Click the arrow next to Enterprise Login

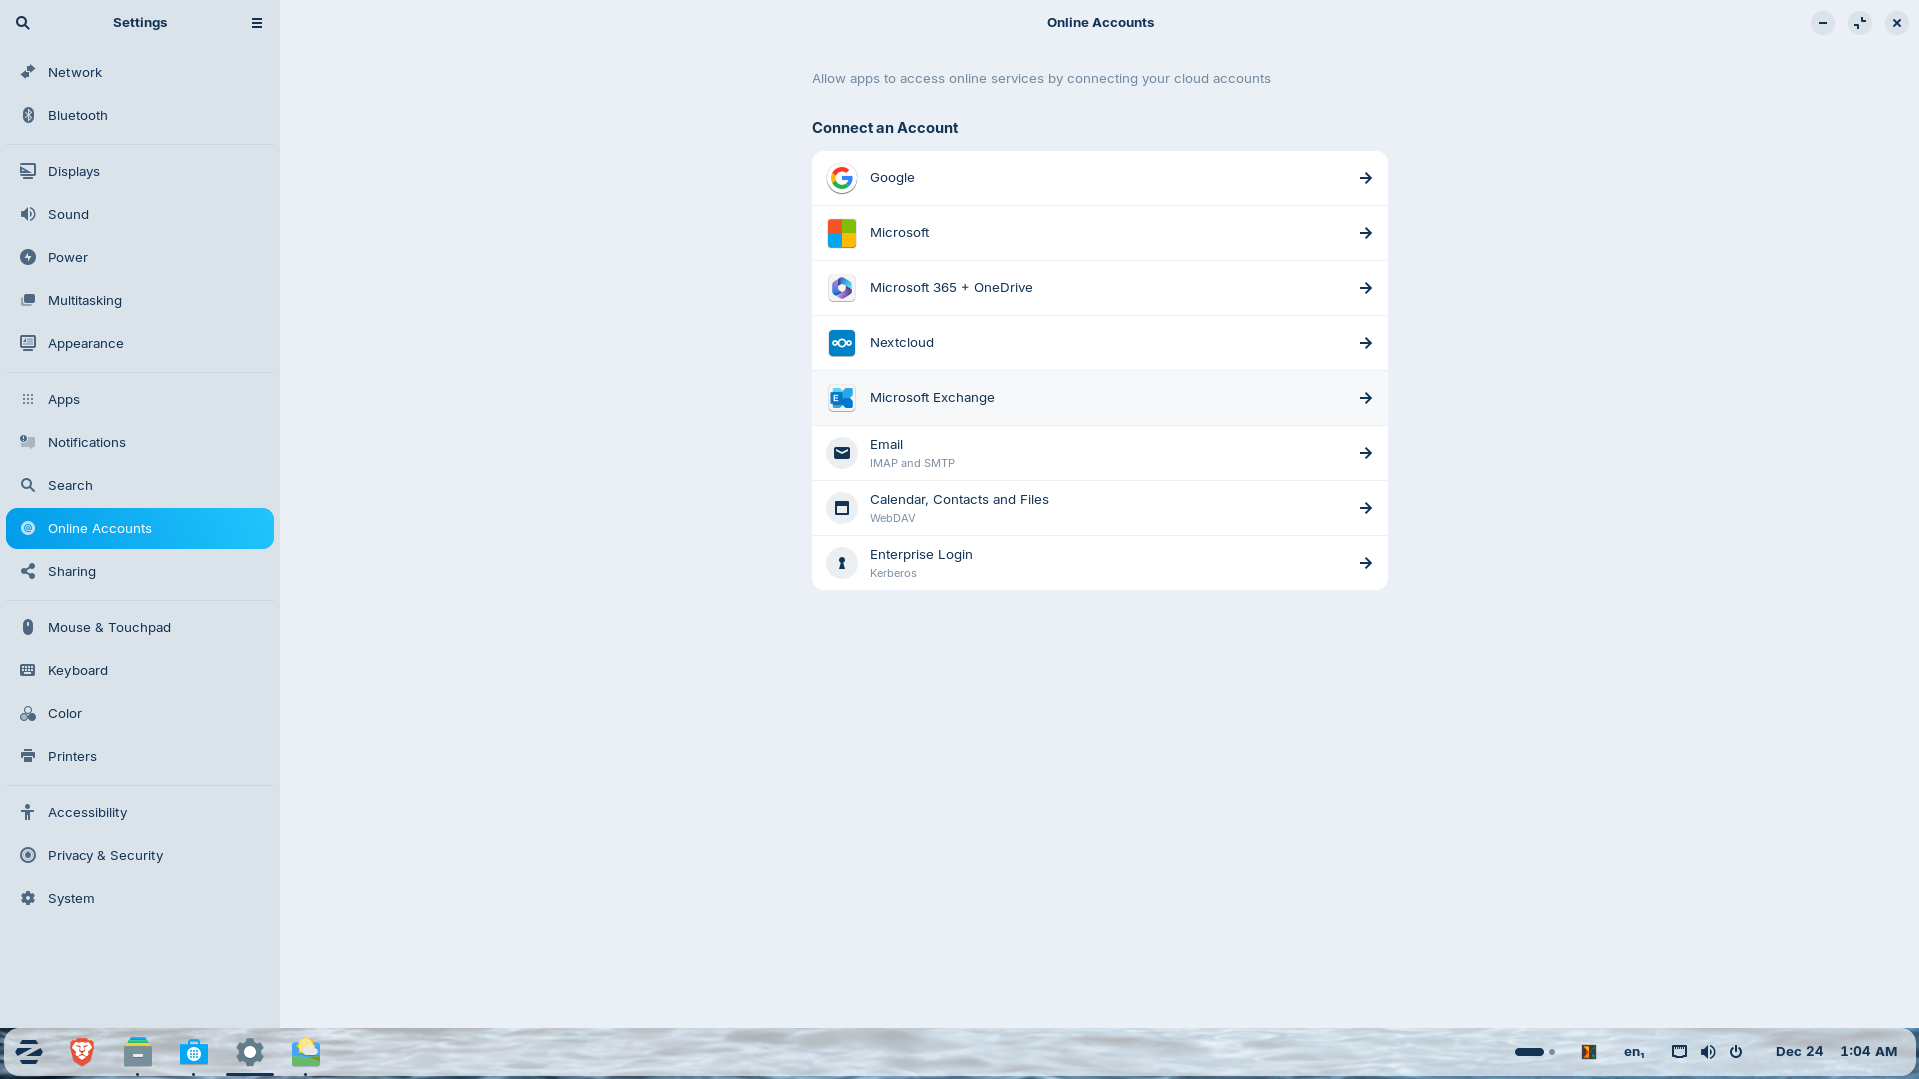pyautogui.click(x=1365, y=562)
